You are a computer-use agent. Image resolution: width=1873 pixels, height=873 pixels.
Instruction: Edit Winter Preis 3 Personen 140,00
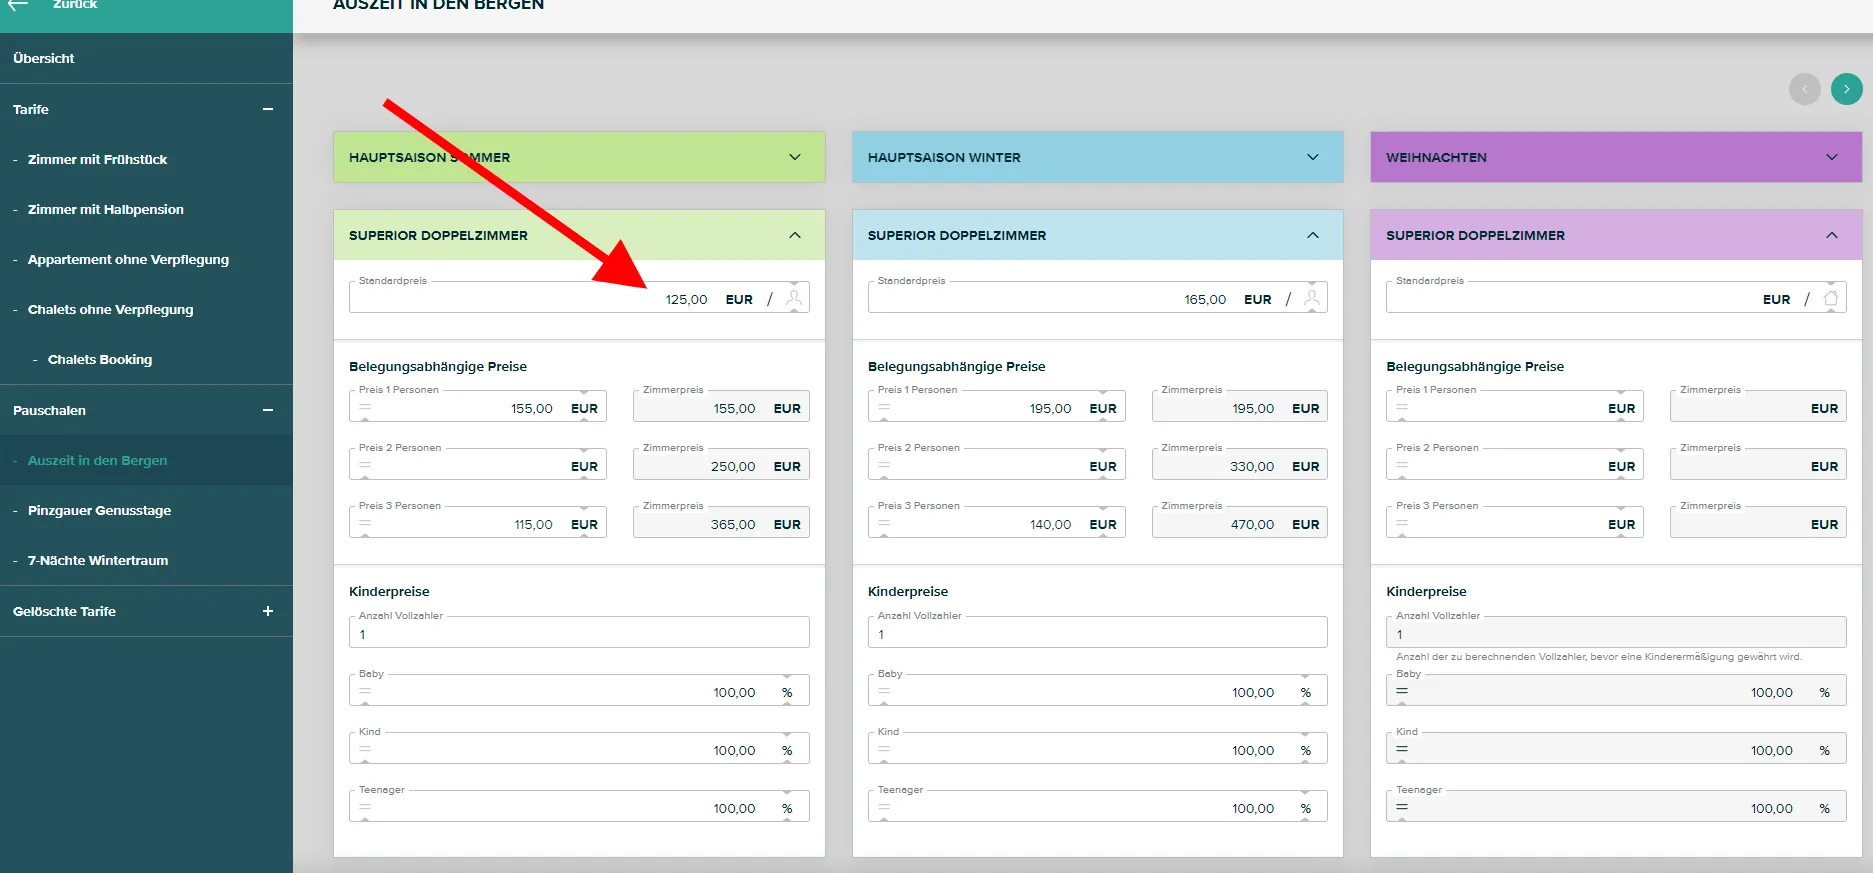tap(996, 523)
